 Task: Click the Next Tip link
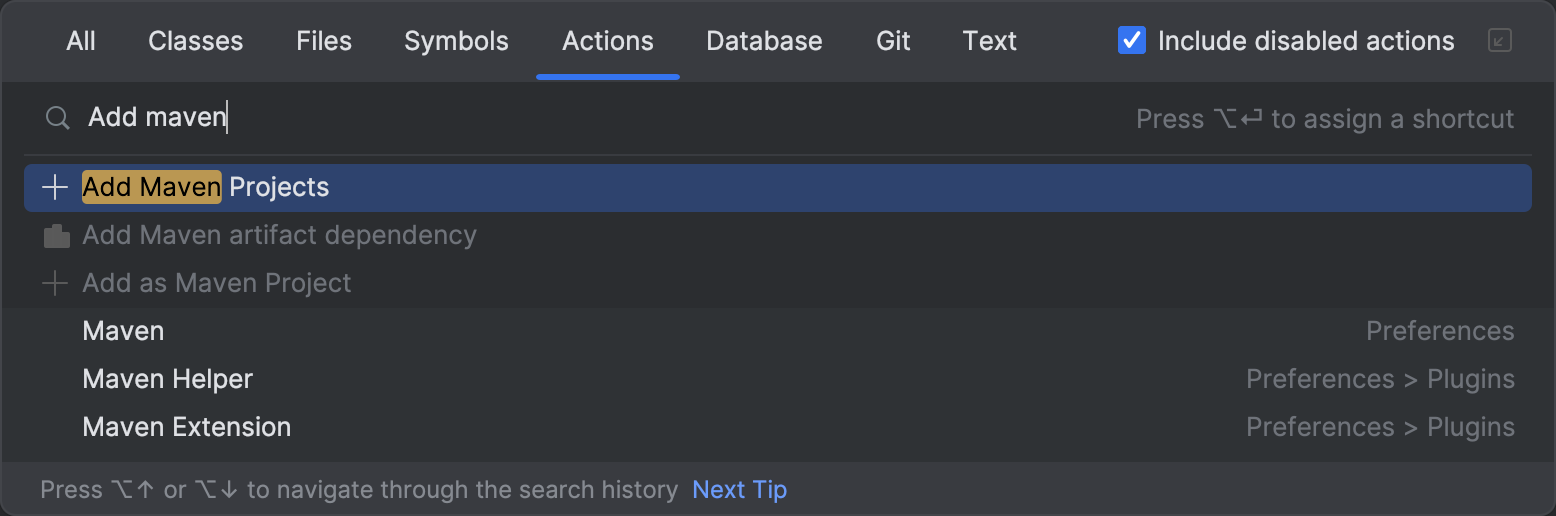click(x=739, y=490)
